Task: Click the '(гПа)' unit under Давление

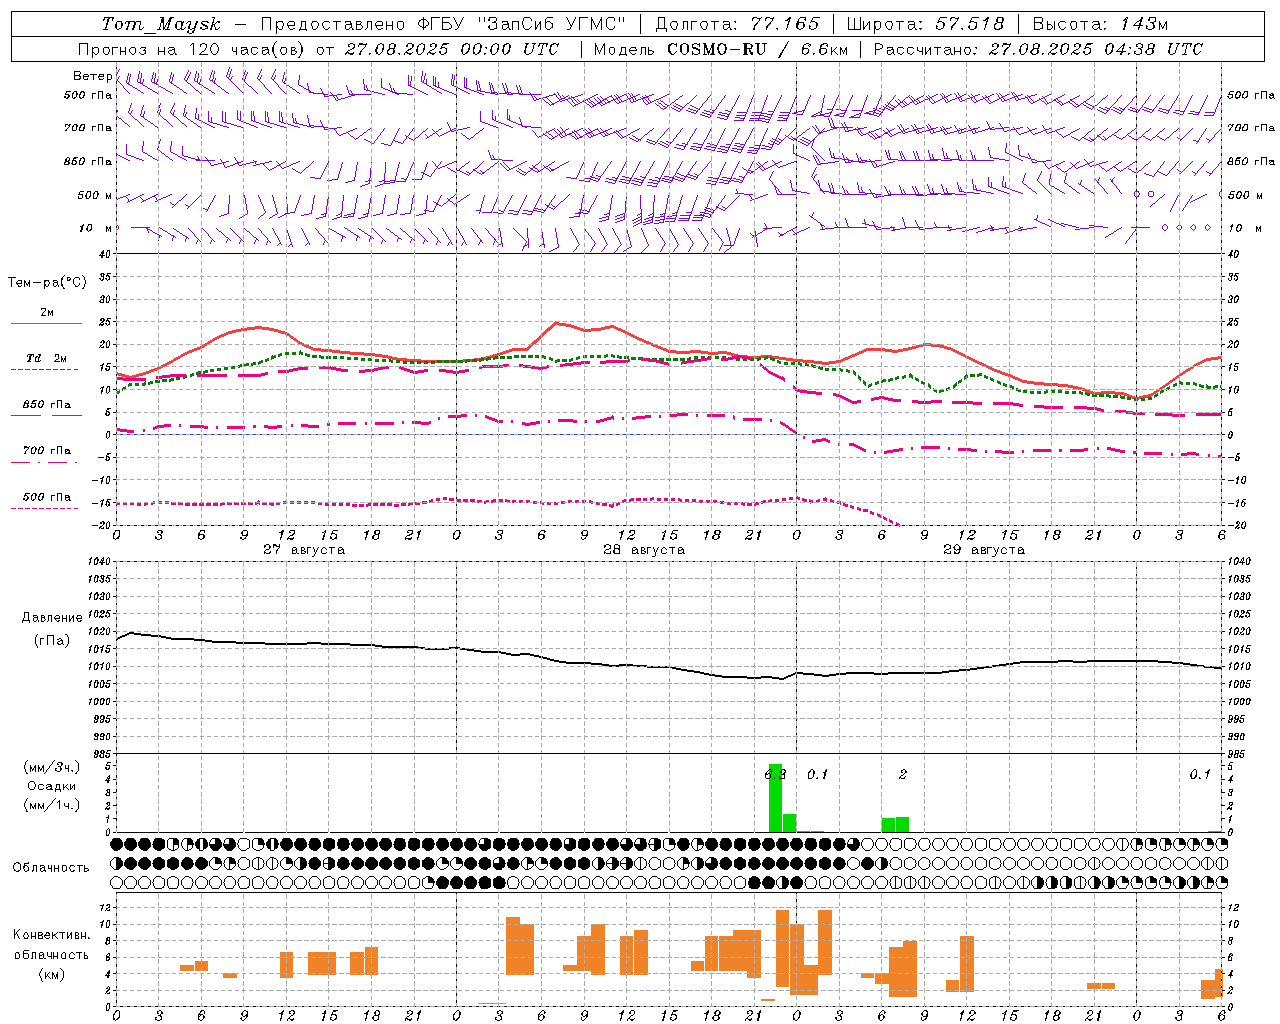Action: click(x=52, y=641)
